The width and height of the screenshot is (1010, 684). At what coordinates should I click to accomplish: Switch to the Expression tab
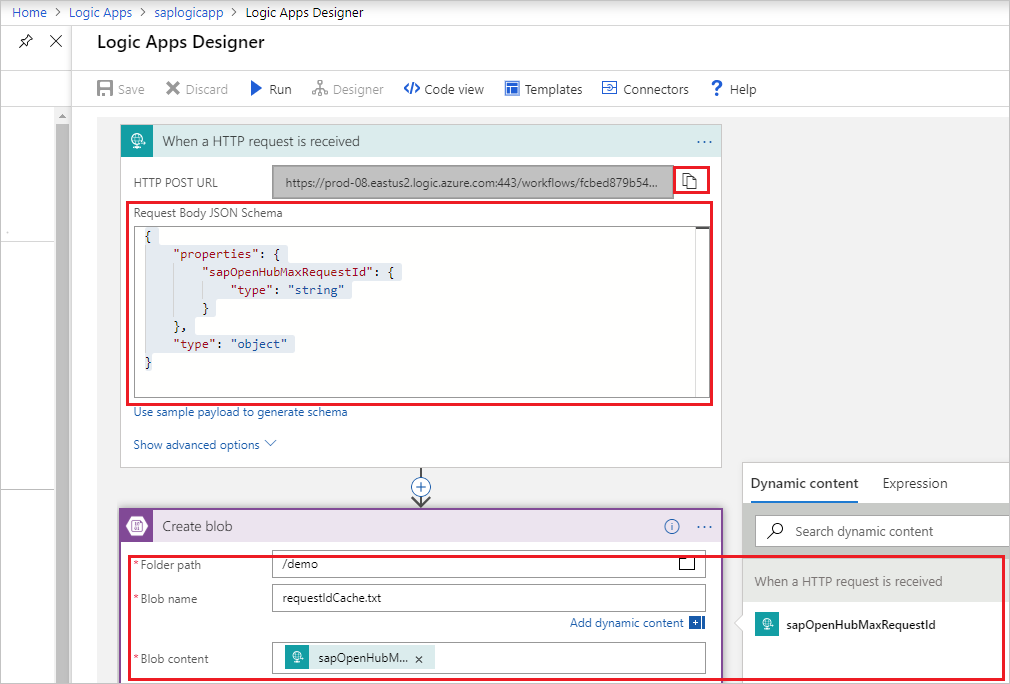914,483
